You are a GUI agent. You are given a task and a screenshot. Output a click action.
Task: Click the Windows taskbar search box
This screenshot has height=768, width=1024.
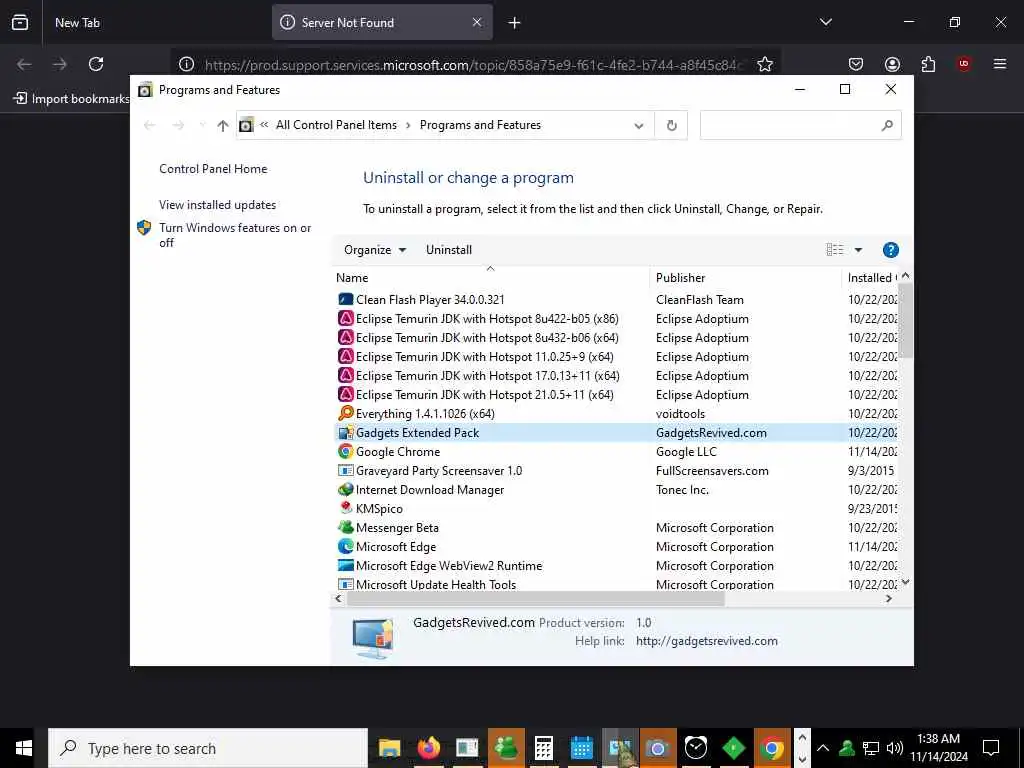click(208, 748)
